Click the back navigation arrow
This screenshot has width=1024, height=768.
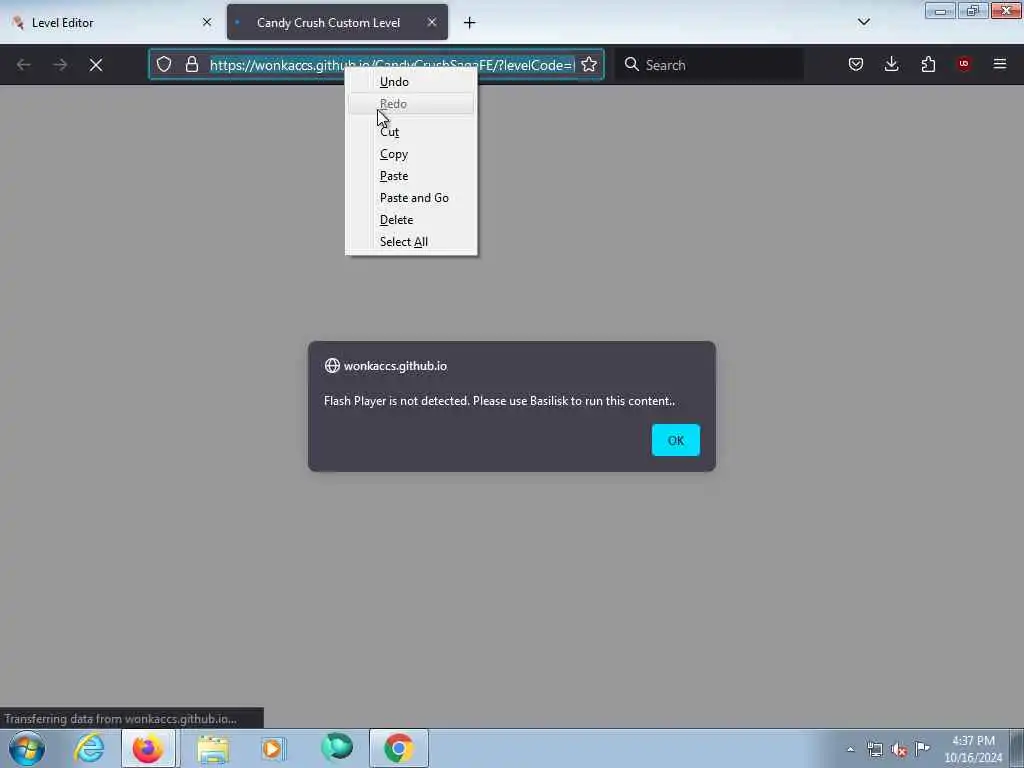click(24, 65)
